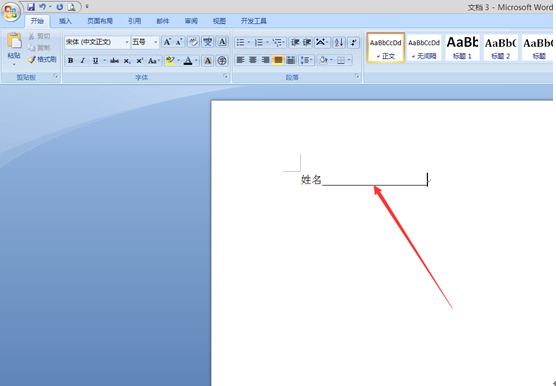Image resolution: width=556 pixels, height=386 pixels.
Task: Open the font name dropdown 宋体
Action: click(127, 42)
